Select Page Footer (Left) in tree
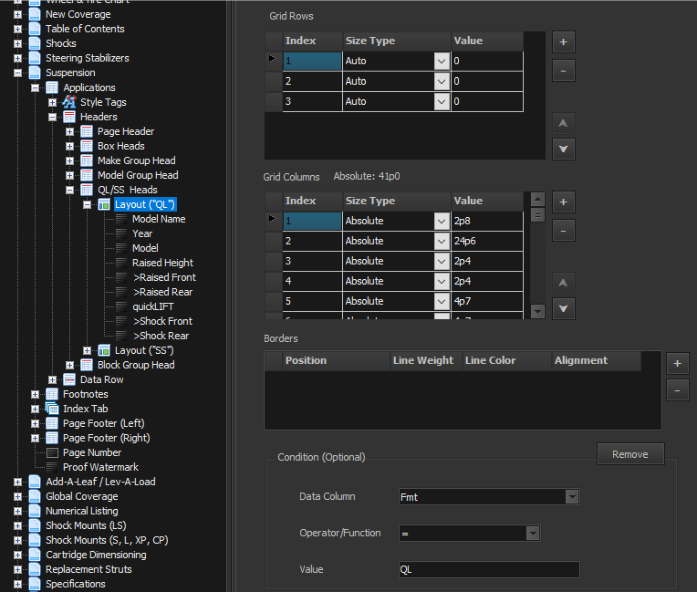 tap(104, 424)
